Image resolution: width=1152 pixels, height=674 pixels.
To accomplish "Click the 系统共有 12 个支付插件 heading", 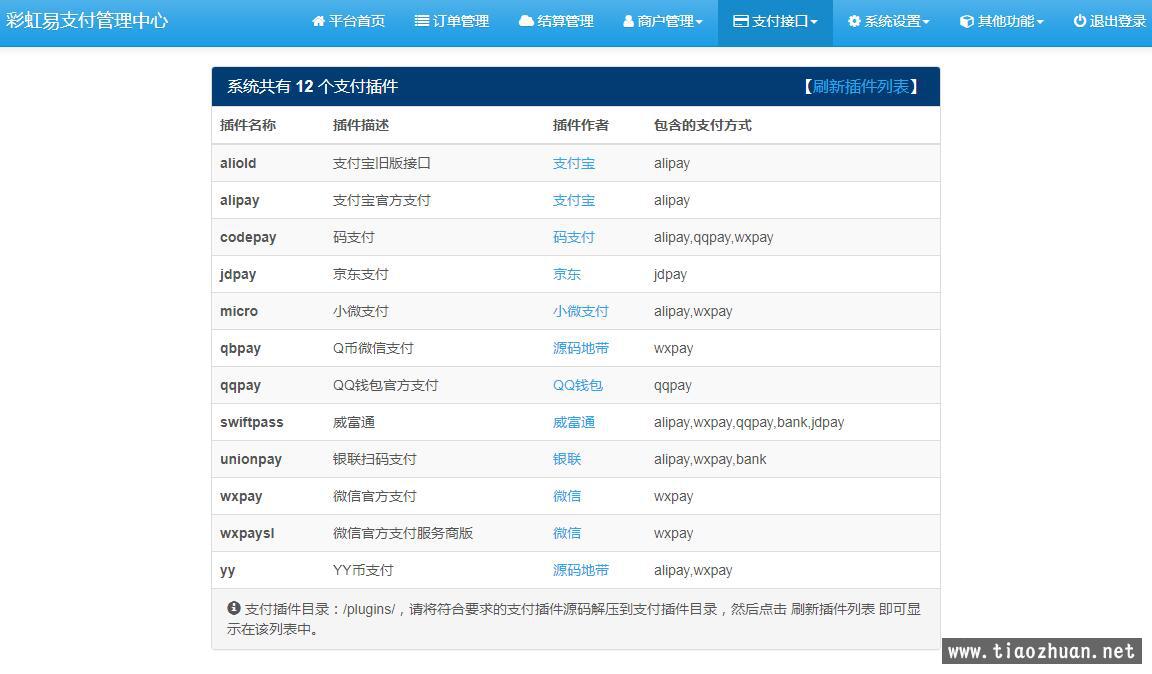I will pos(312,87).
